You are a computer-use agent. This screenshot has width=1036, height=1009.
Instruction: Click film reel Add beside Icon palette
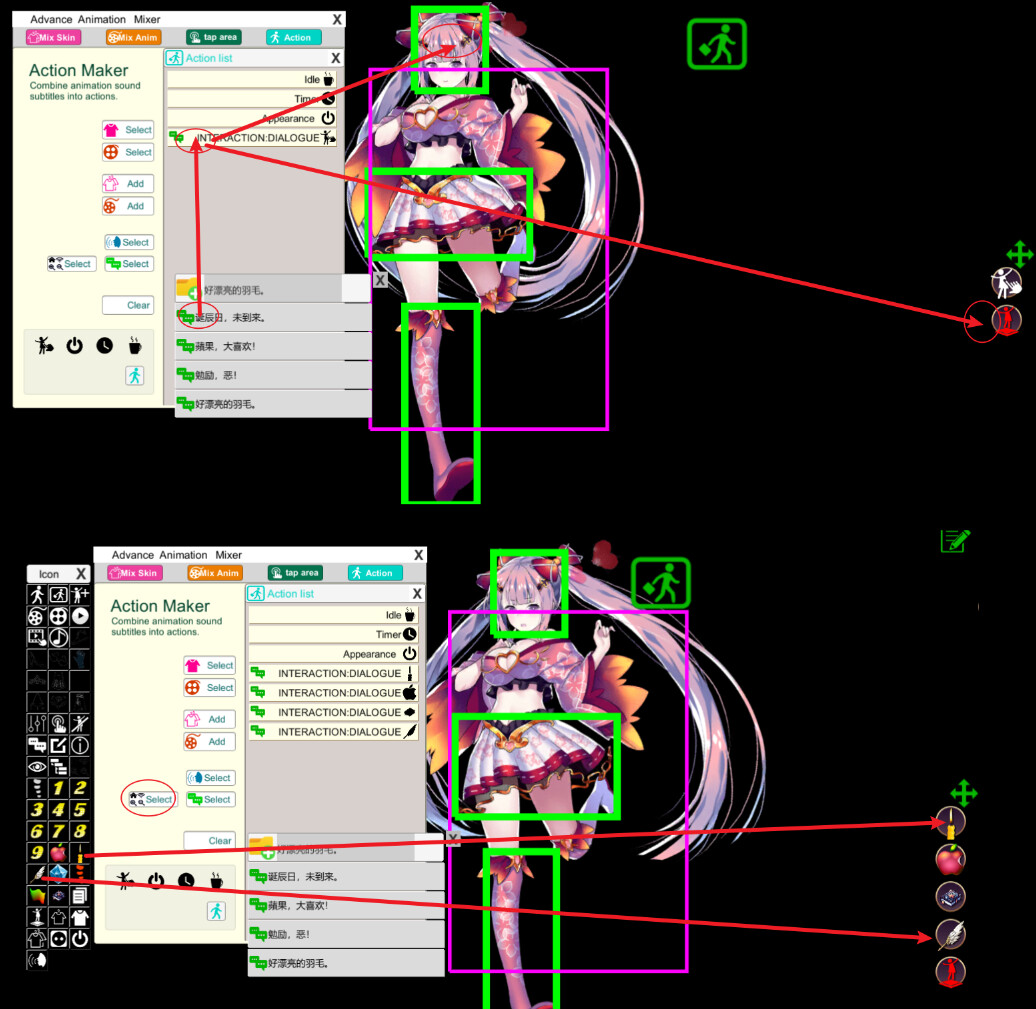click(209, 741)
